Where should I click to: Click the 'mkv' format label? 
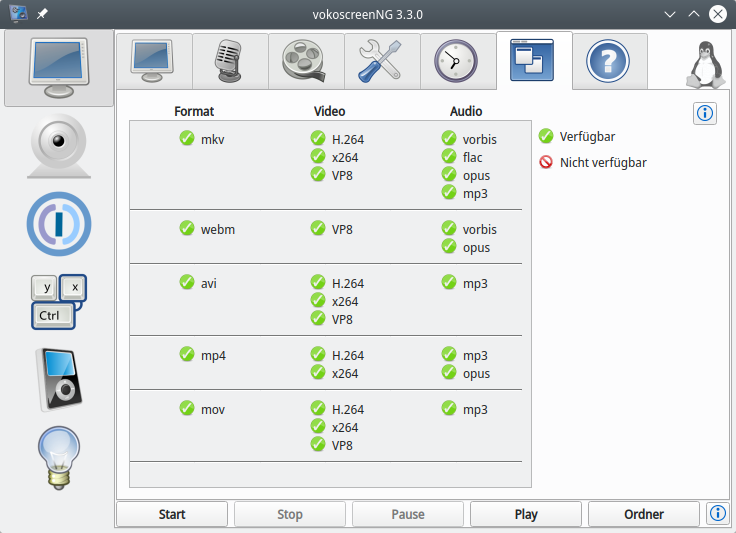pos(213,139)
